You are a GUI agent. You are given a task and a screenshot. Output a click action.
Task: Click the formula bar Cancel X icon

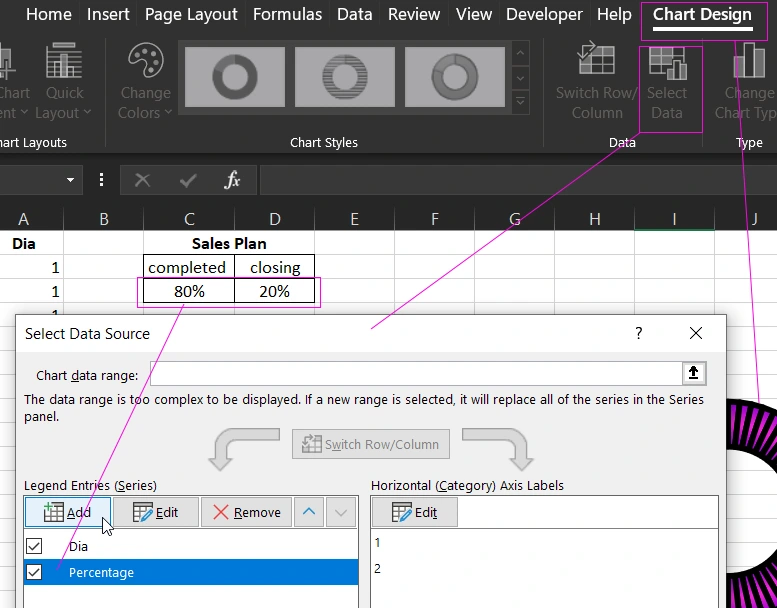142,180
